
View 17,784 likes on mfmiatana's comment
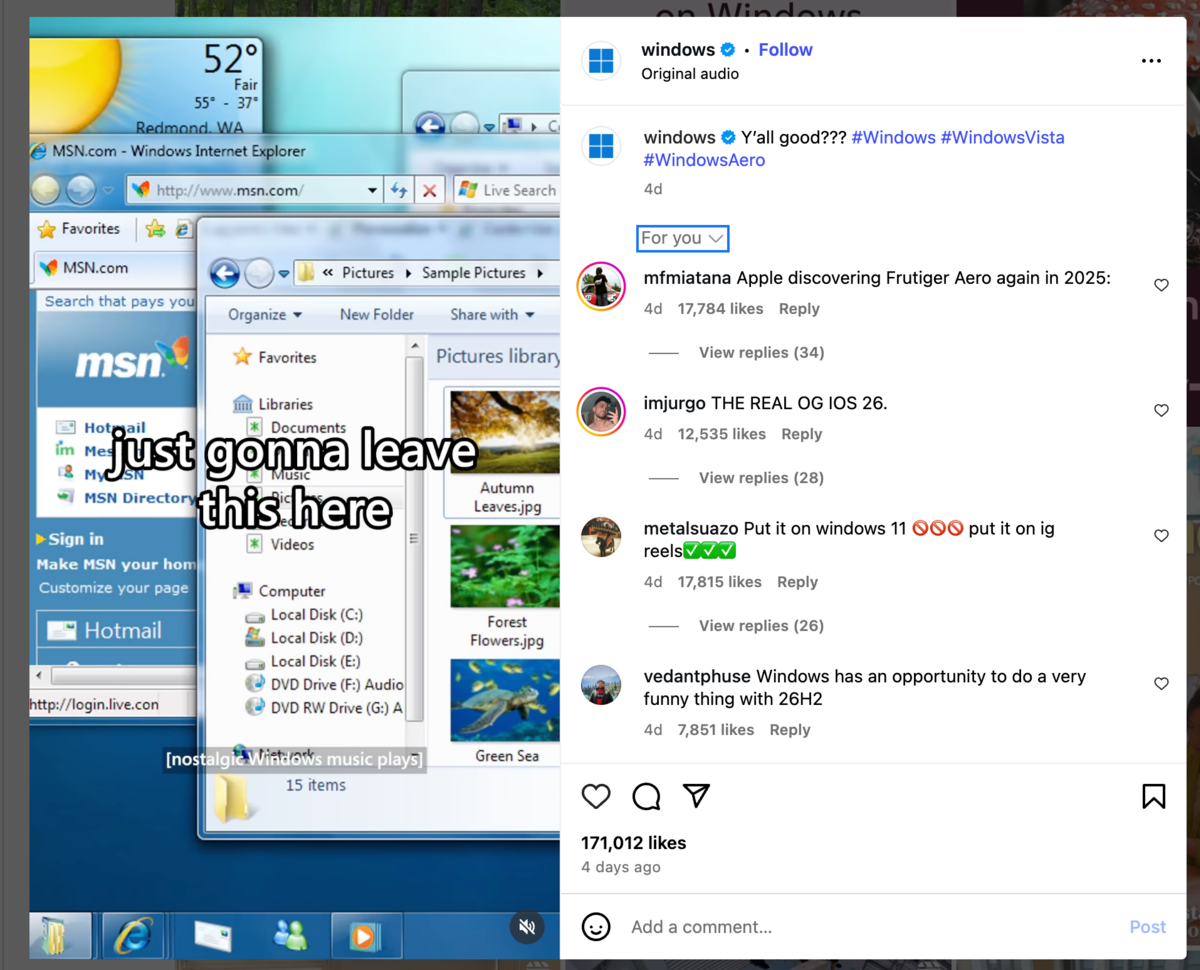point(720,309)
